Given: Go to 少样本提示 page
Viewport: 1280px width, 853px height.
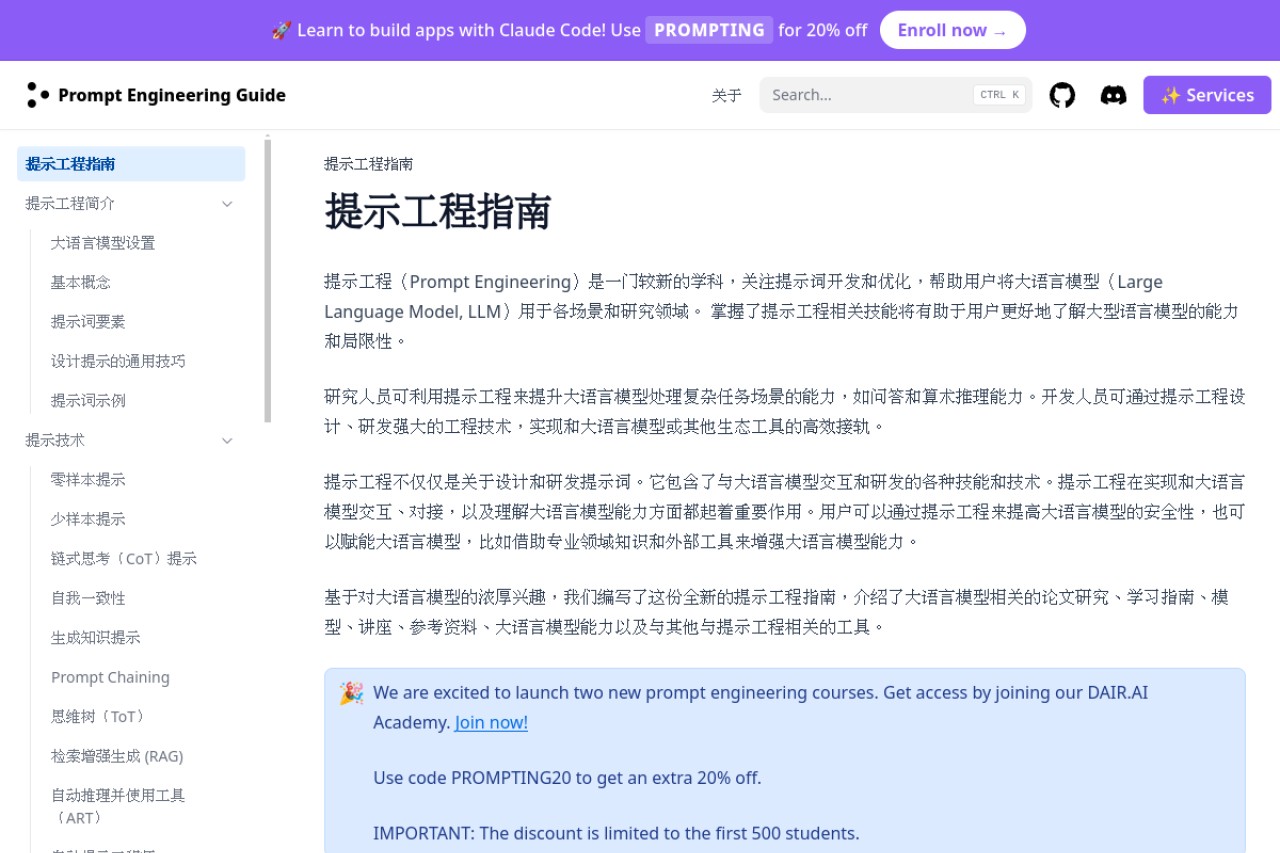Looking at the screenshot, I should click(143, 519).
